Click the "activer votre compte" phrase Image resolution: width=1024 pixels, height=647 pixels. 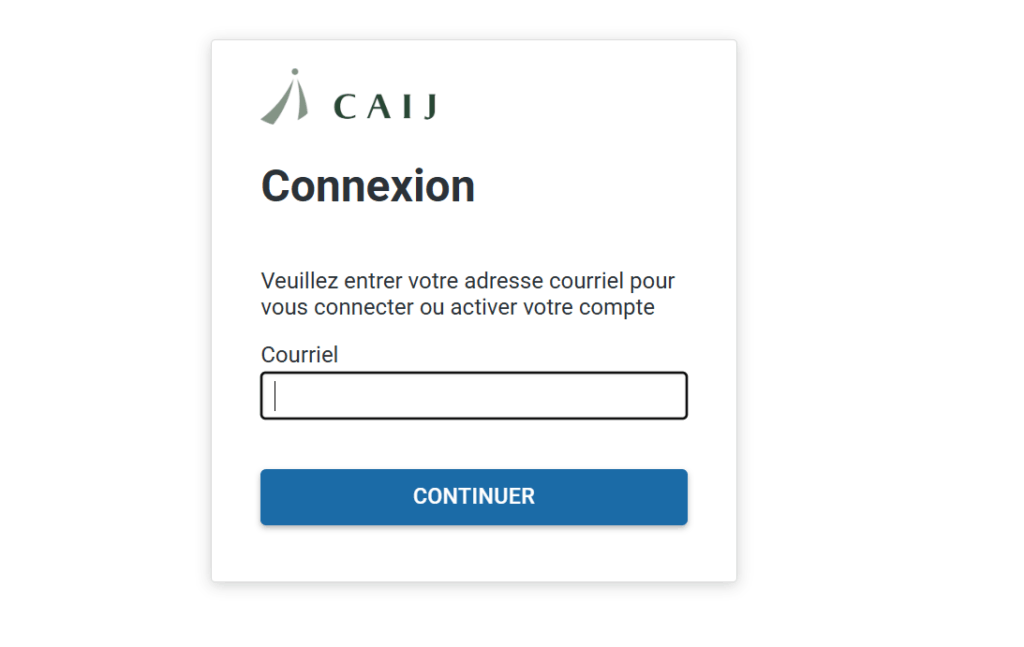[552, 307]
